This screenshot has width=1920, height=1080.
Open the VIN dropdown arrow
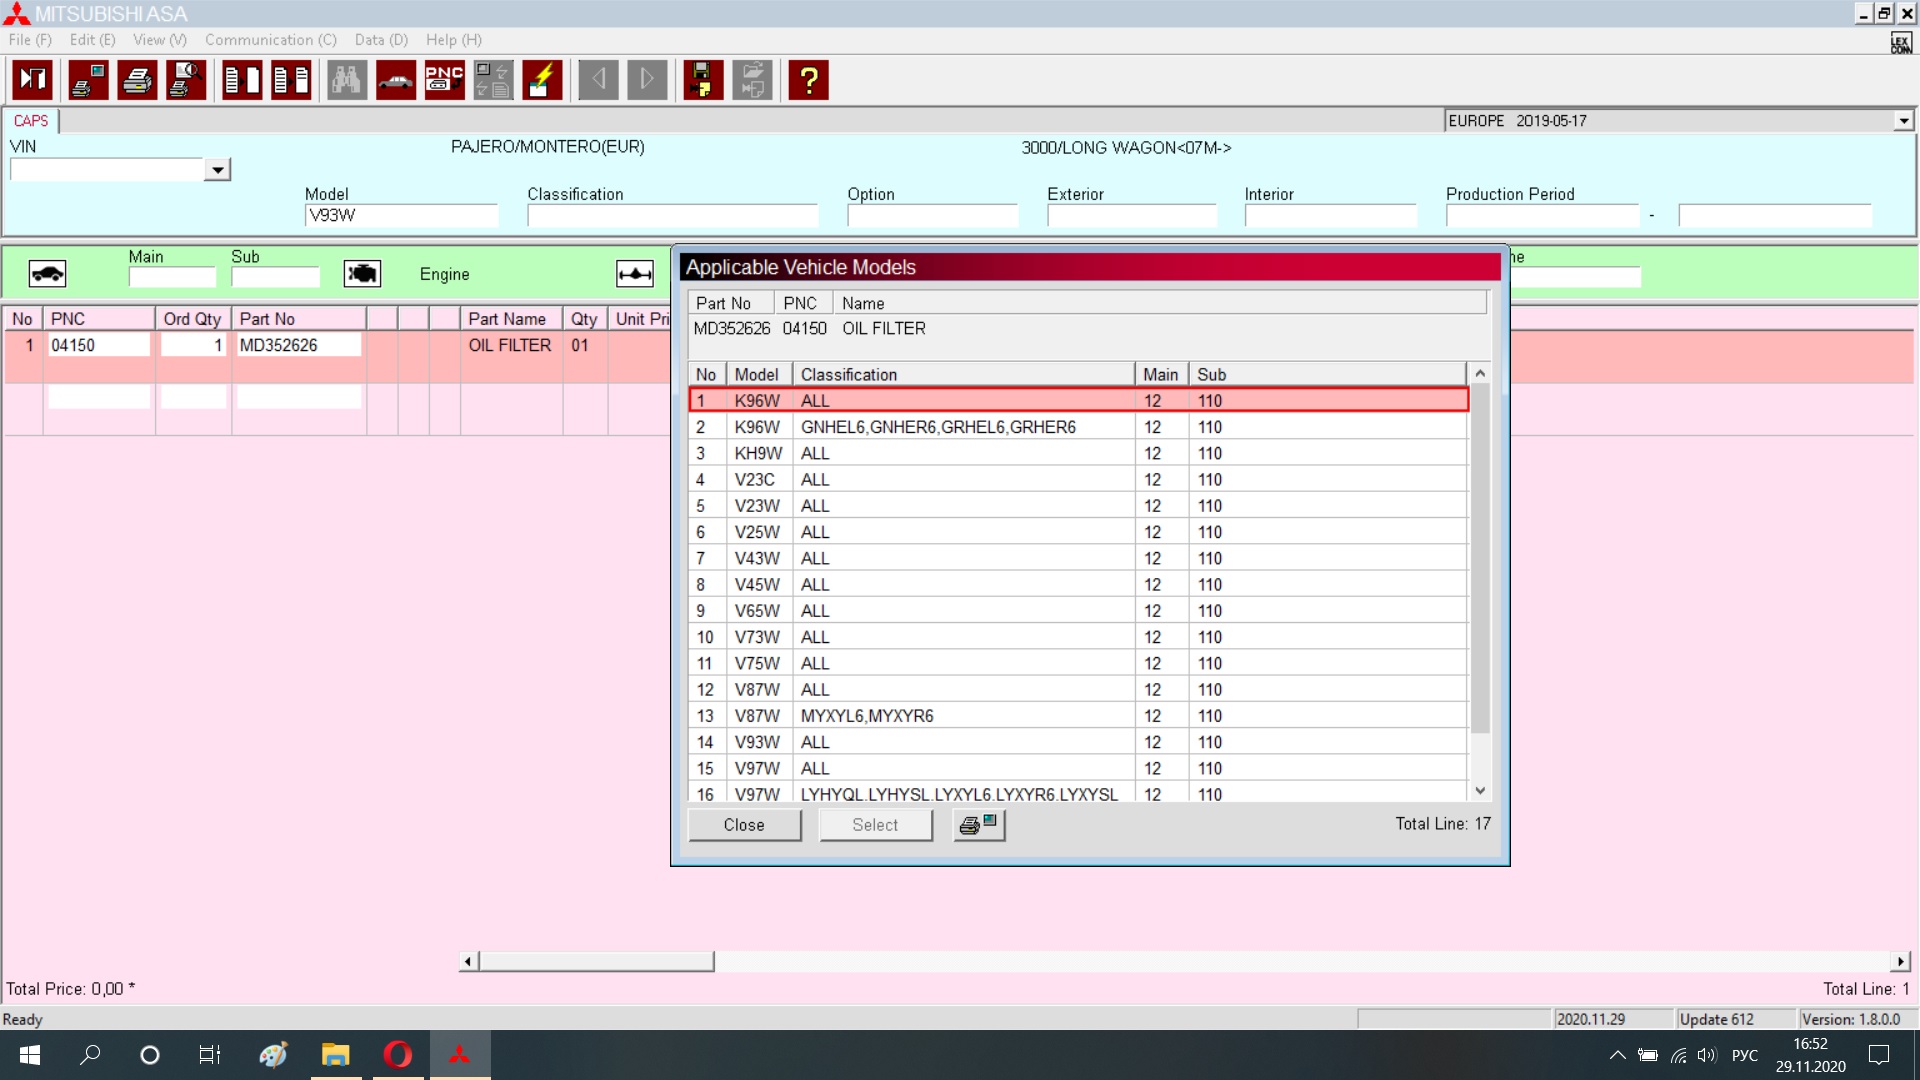217,170
